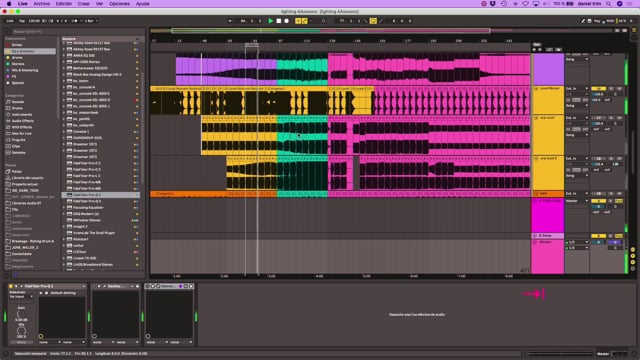Toggle return B Delay track activator
The image size is (640, 360).
598,236
